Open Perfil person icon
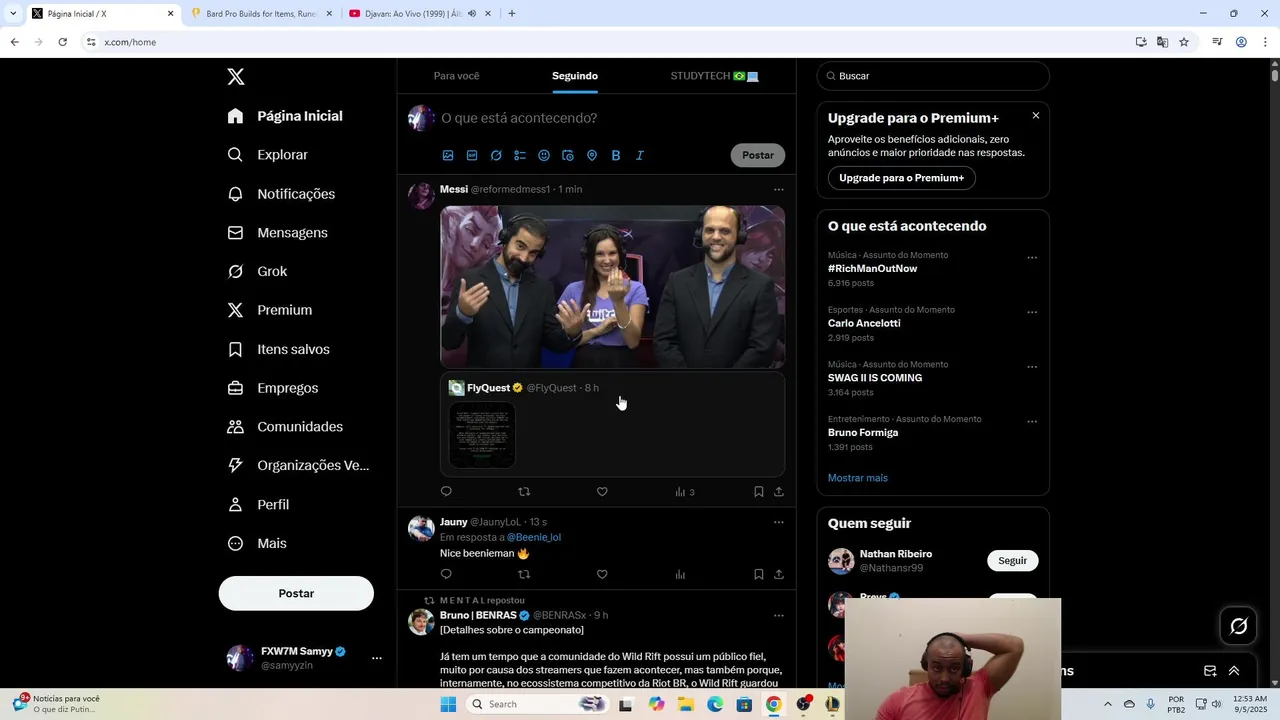Image resolution: width=1280 pixels, height=720 pixels. point(235,505)
